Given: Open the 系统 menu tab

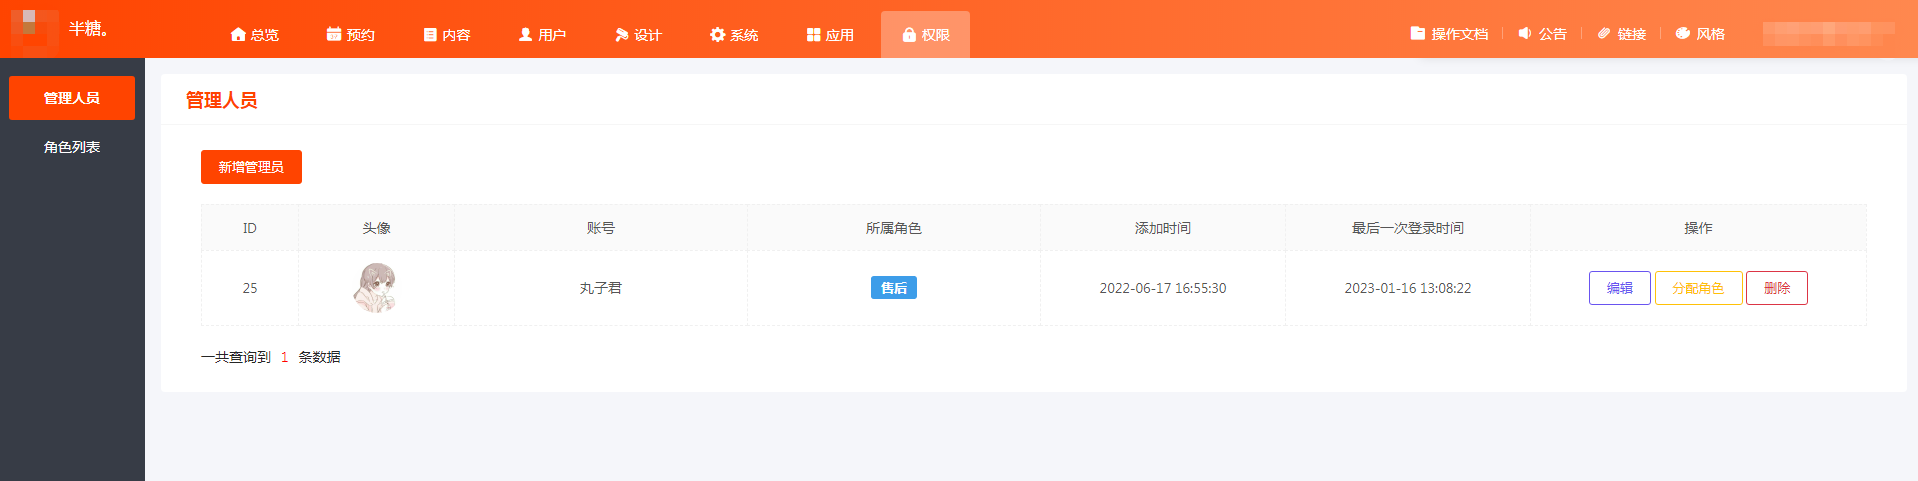Looking at the screenshot, I should point(734,34).
